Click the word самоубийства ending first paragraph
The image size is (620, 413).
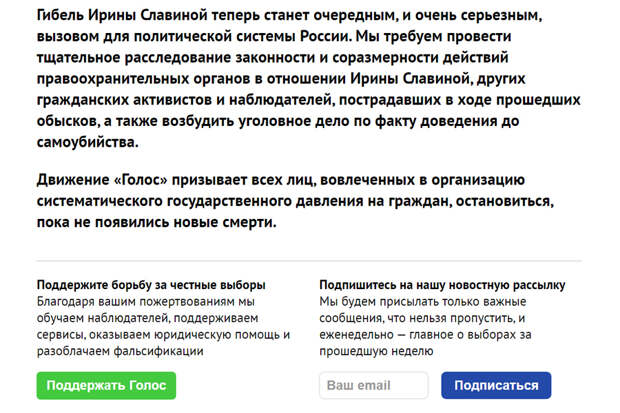87,142
